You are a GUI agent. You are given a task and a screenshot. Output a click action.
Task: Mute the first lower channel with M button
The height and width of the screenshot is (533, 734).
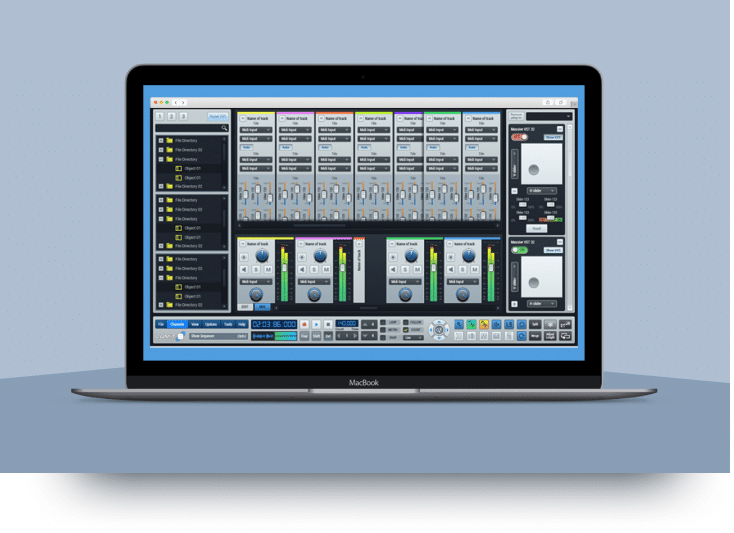(267, 269)
